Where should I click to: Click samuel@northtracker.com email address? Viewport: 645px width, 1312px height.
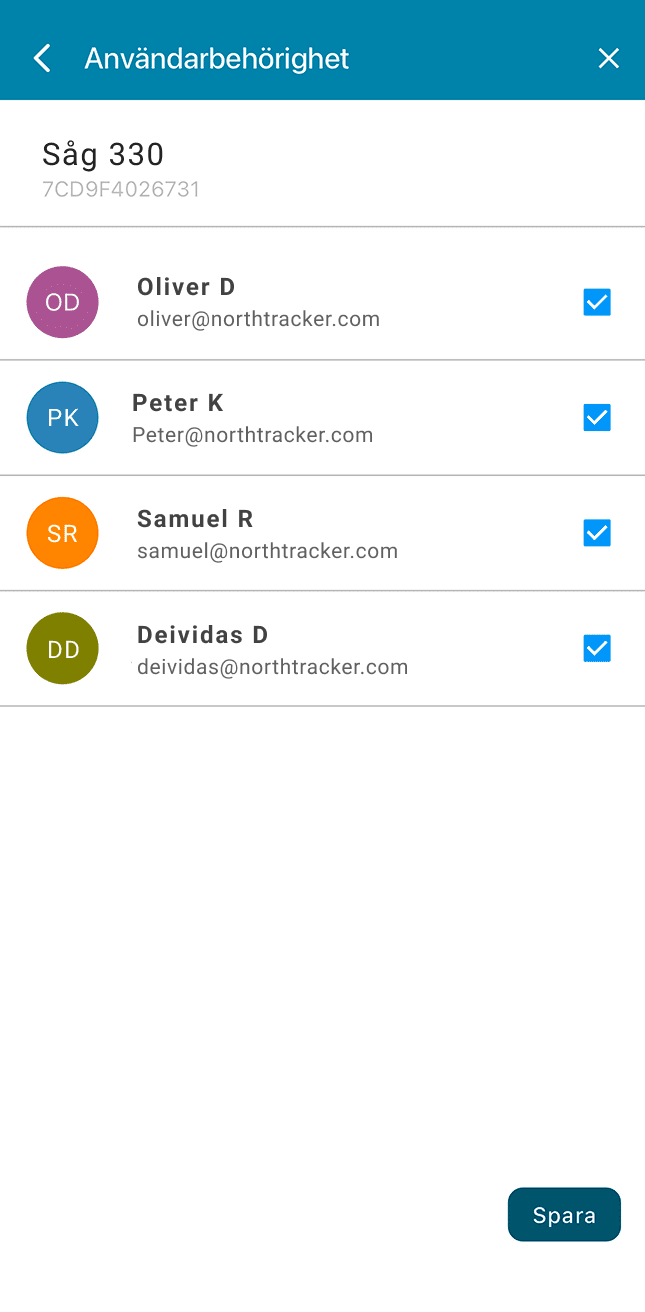[x=267, y=551]
